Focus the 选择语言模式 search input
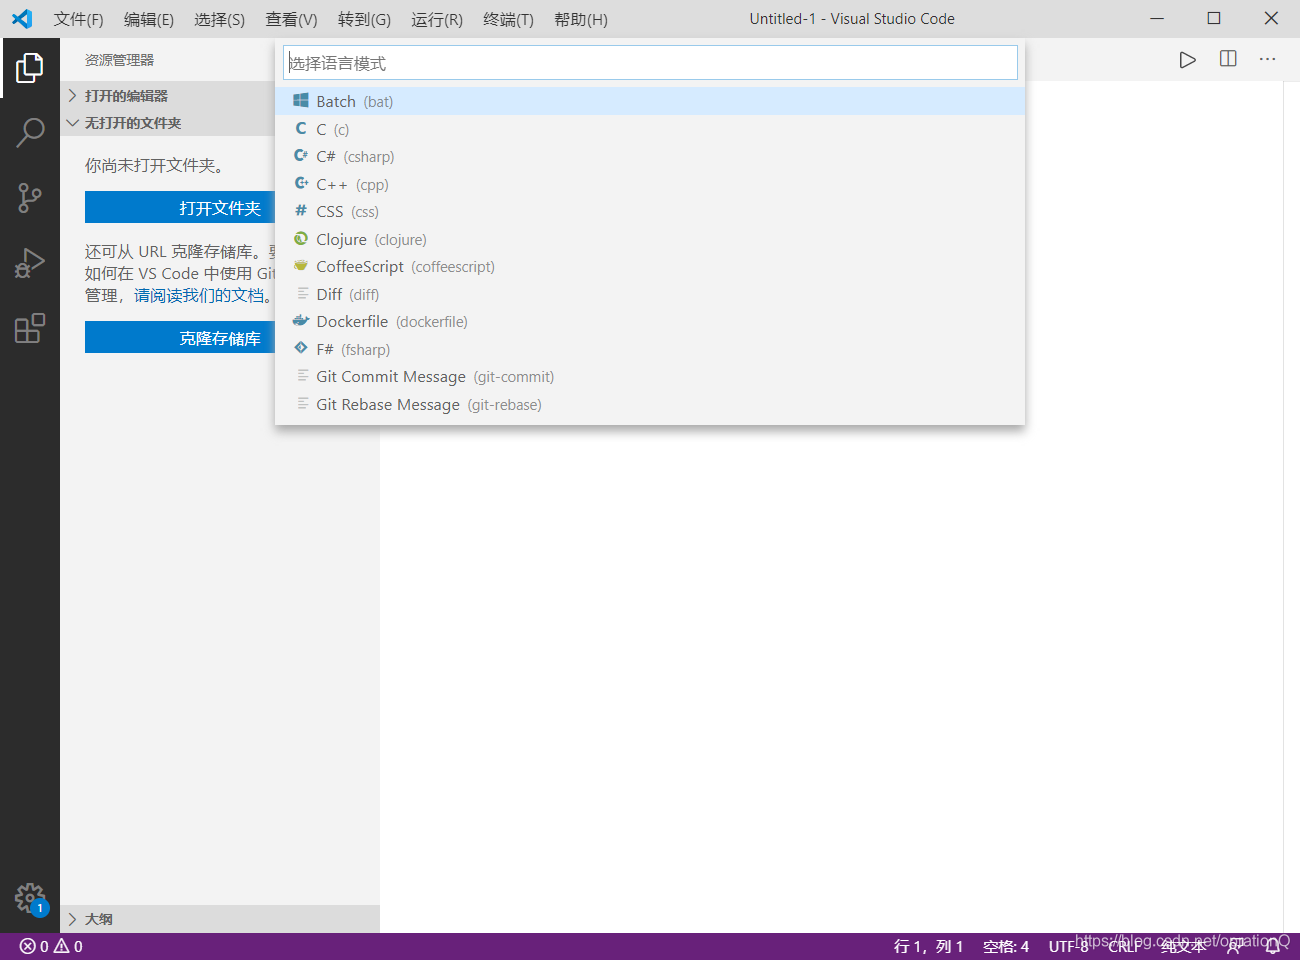The width and height of the screenshot is (1300, 960). (x=650, y=63)
